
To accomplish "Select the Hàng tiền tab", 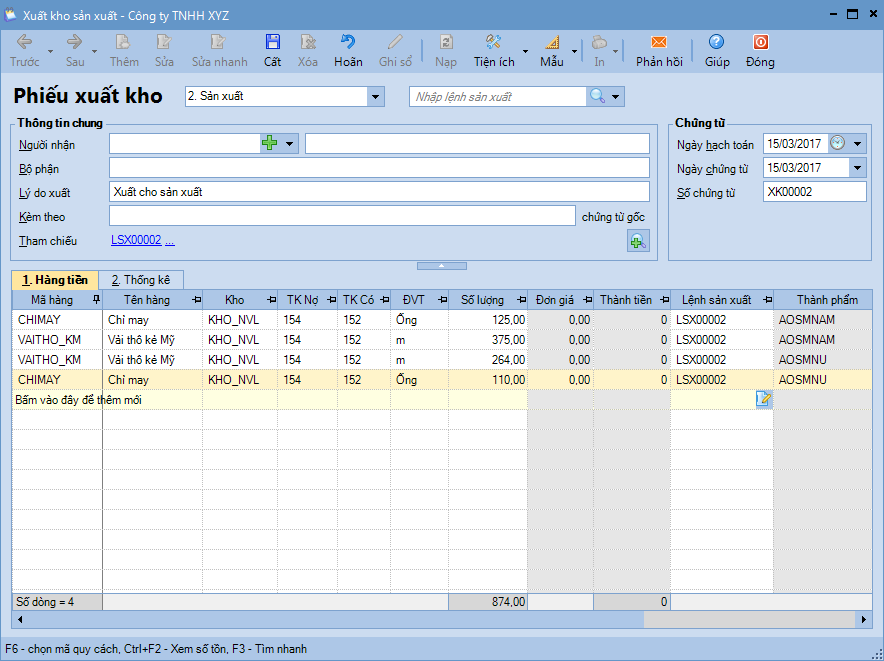I will 55,280.
